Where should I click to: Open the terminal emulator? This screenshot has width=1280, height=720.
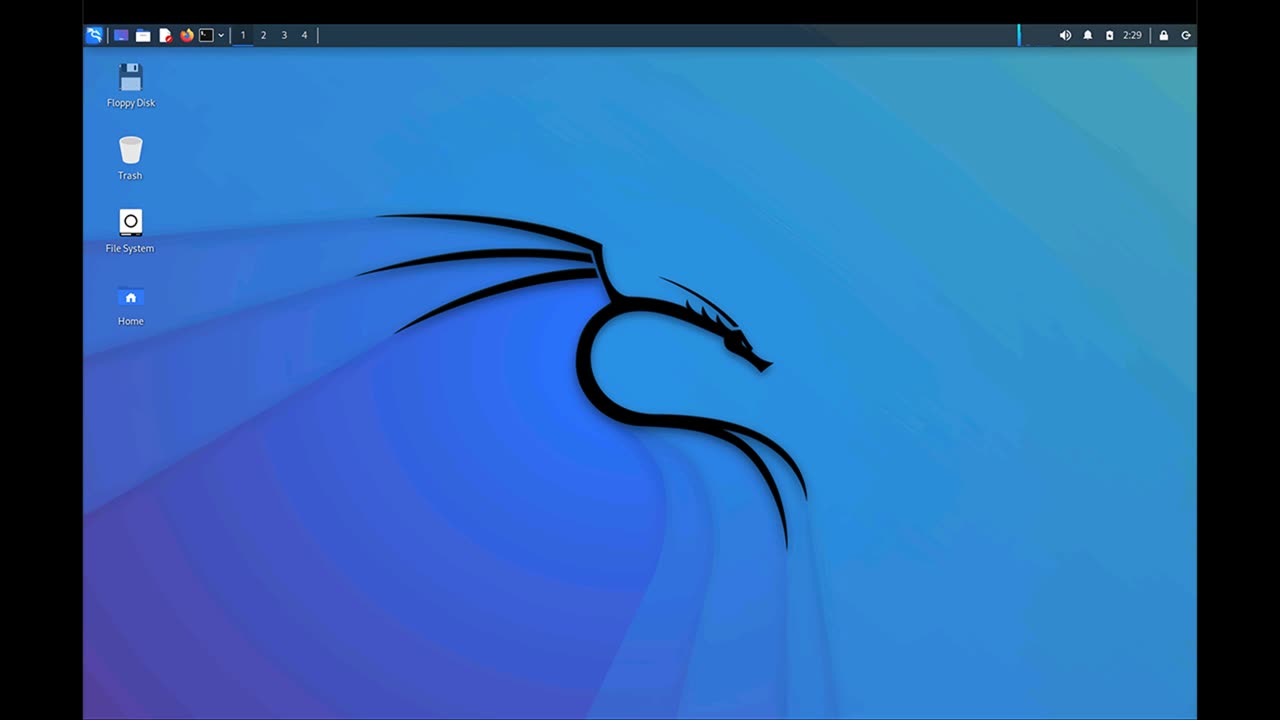(x=206, y=35)
